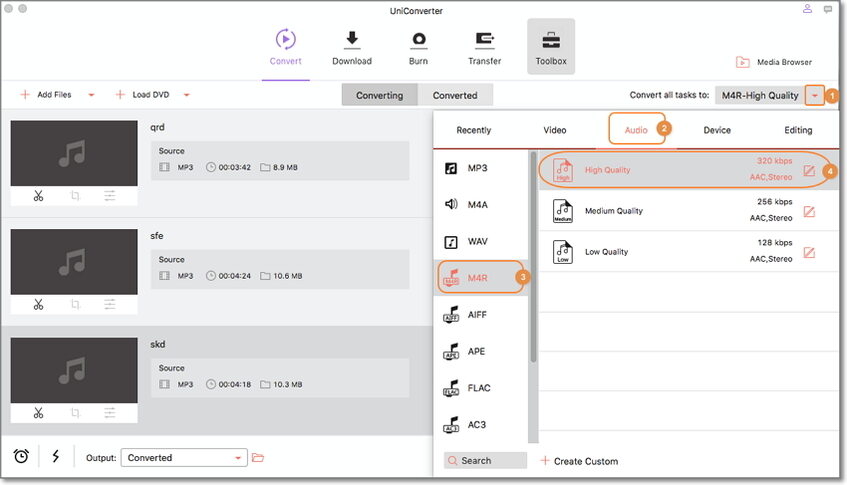Edit the High Quality preset settings
This screenshot has height=485, width=847.
click(809, 171)
